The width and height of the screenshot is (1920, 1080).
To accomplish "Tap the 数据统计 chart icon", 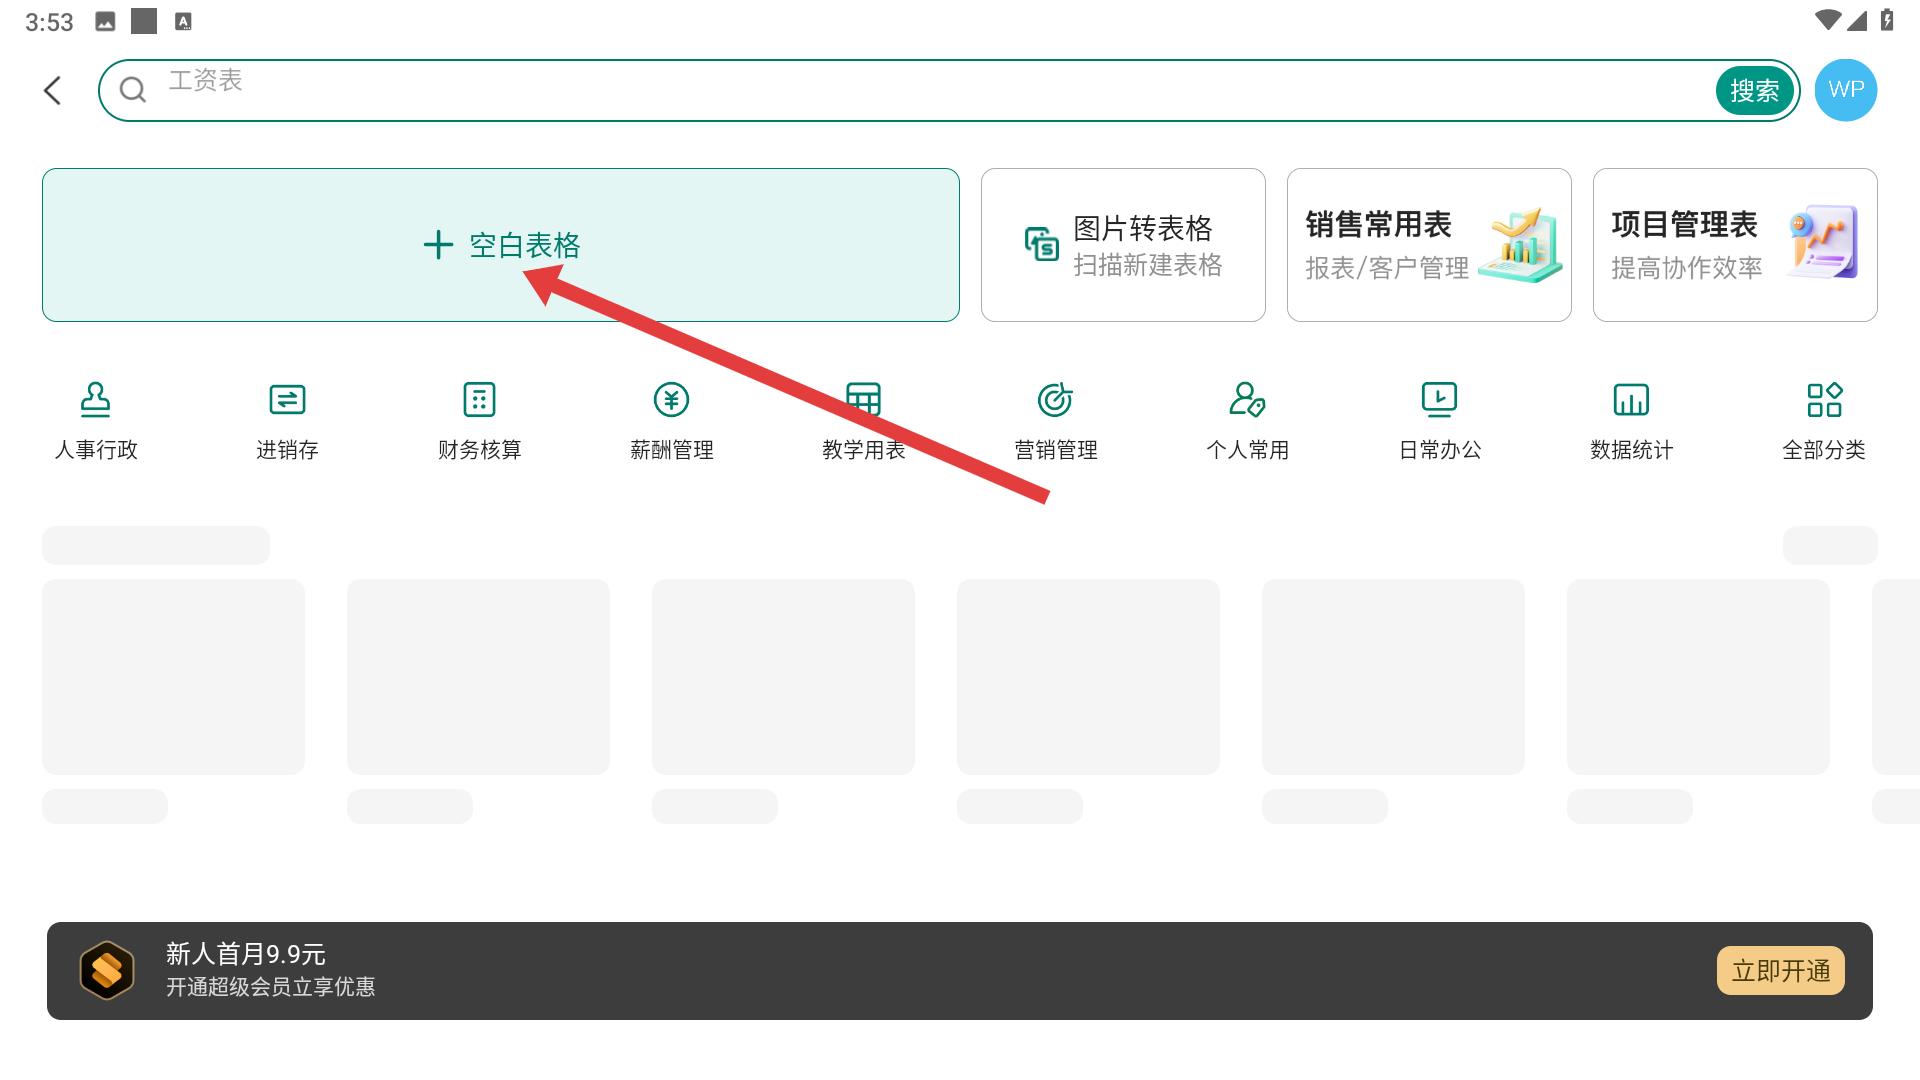I will (1631, 400).
